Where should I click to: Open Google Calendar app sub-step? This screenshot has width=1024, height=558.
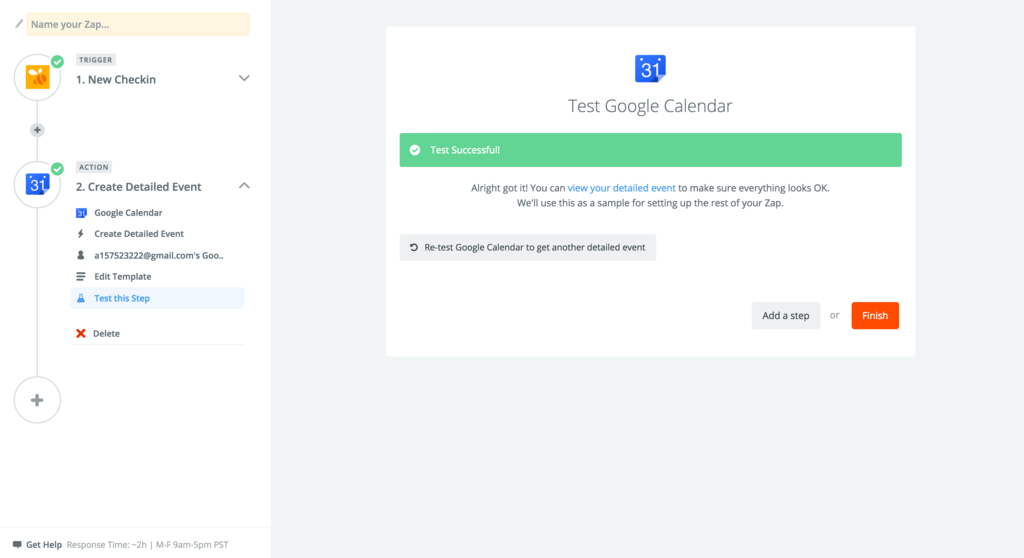click(128, 212)
